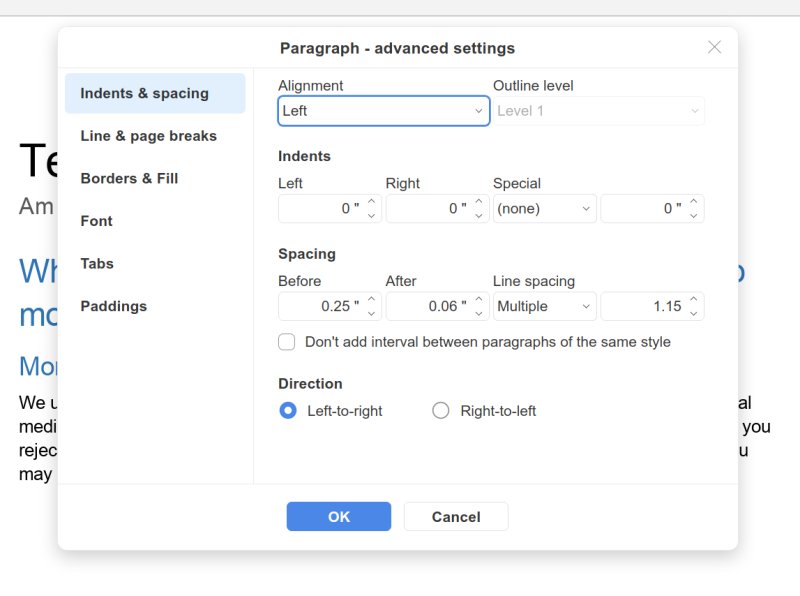Switch to Line & page breaks tab
The width and height of the screenshot is (800, 596).
[x=148, y=136]
